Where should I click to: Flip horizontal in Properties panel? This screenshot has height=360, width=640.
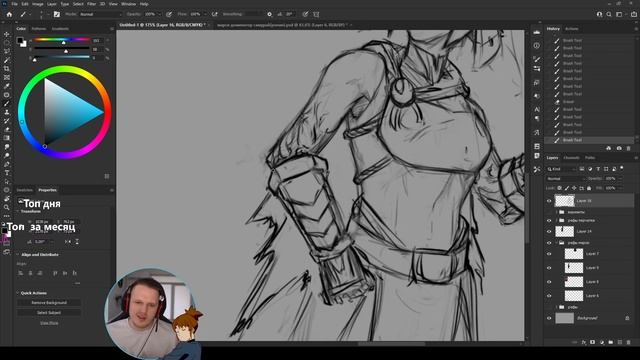[68, 242]
